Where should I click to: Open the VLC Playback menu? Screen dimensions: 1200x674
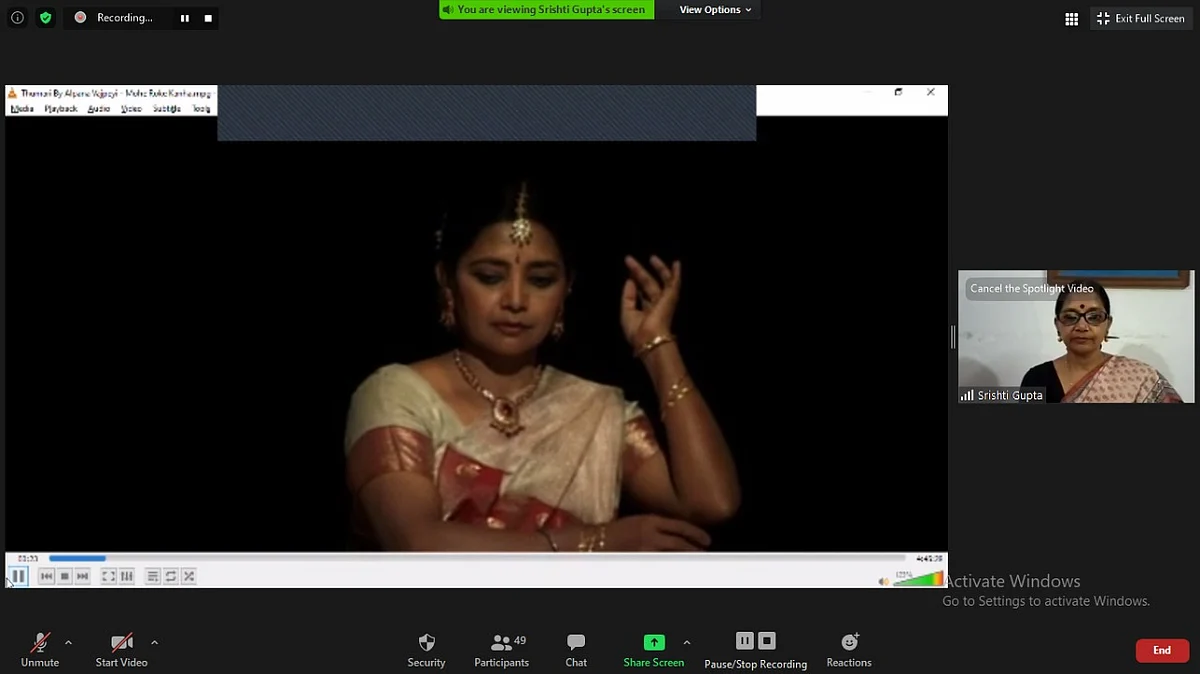60,108
